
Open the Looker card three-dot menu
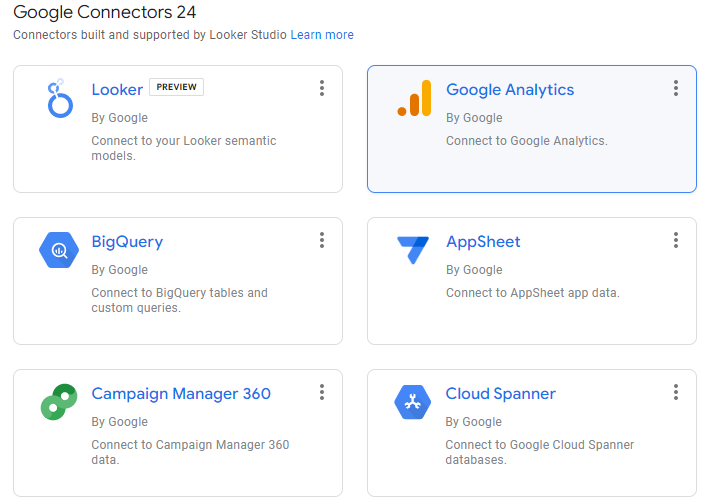click(x=322, y=88)
